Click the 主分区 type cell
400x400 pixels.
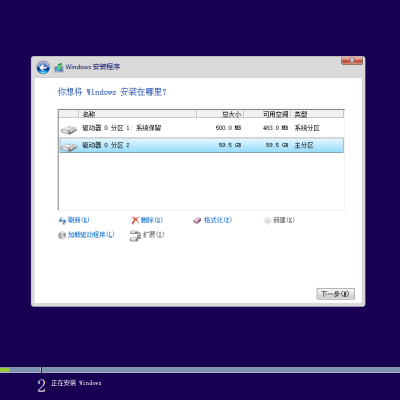point(304,145)
